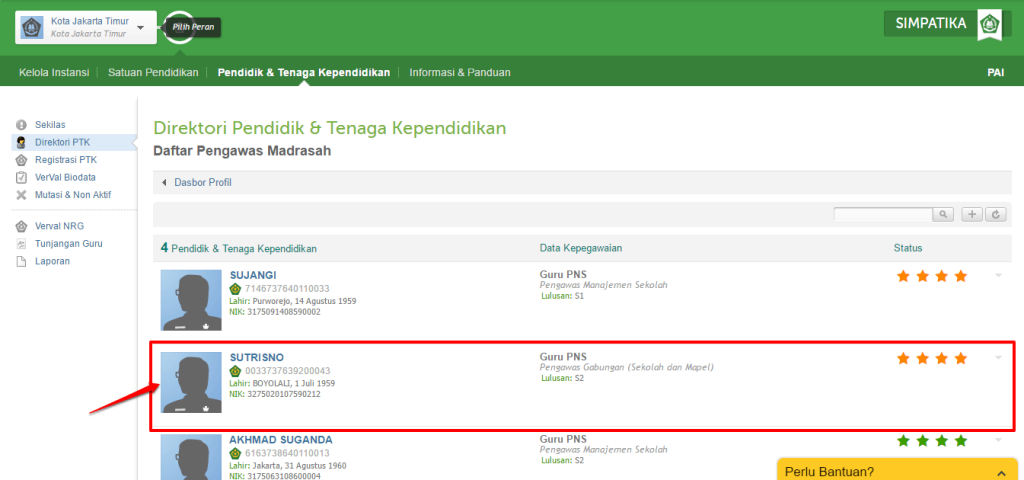
Task: Click the emblem icon beside 6163738640110013
Action: point(235,453)
